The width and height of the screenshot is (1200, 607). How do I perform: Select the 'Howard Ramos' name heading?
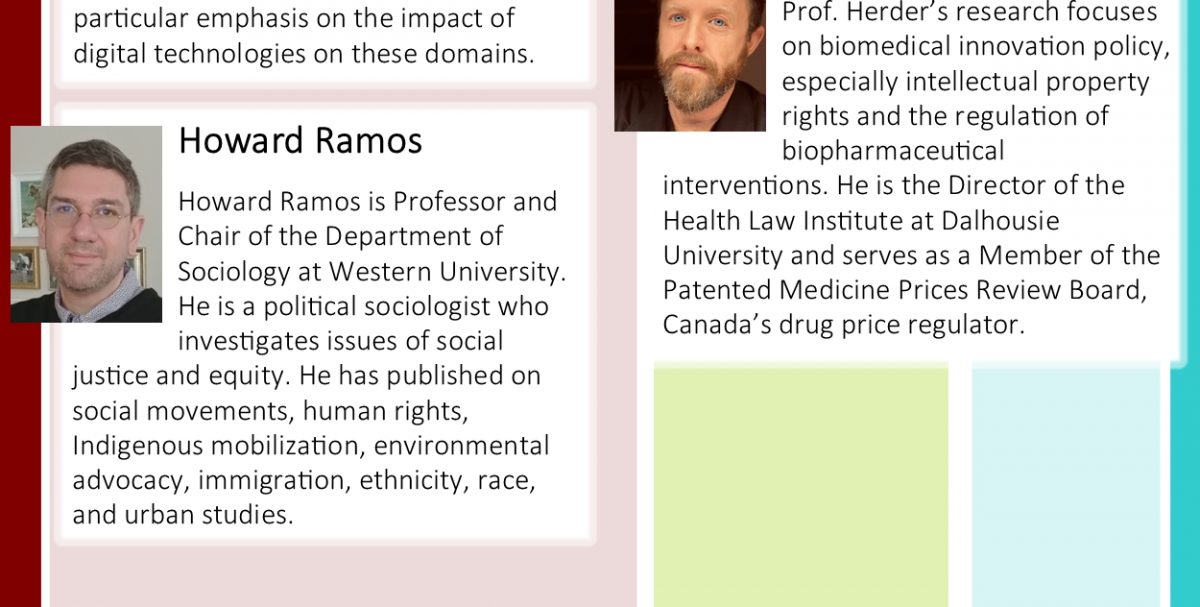[x=300, y=141]
